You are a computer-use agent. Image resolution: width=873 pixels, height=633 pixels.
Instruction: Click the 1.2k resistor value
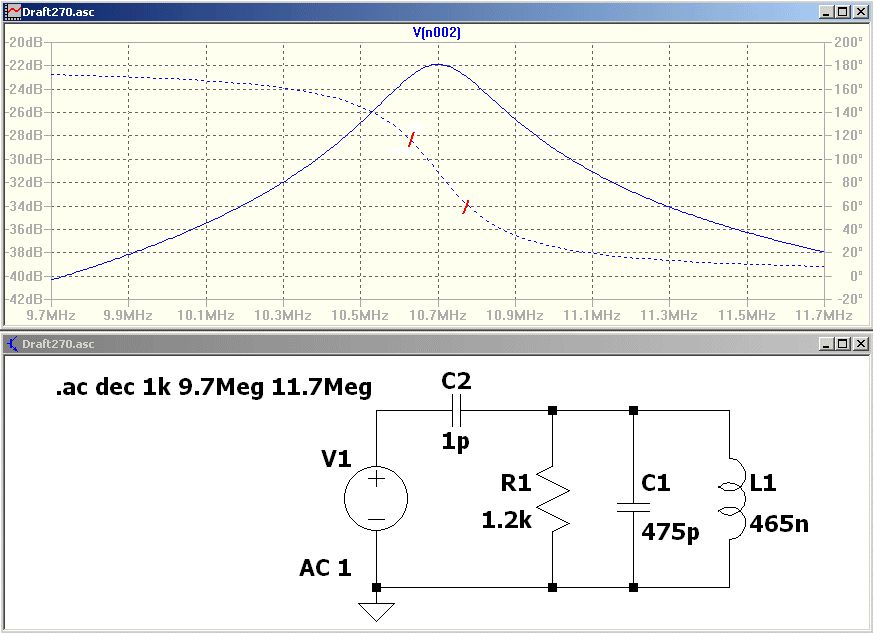507,520
